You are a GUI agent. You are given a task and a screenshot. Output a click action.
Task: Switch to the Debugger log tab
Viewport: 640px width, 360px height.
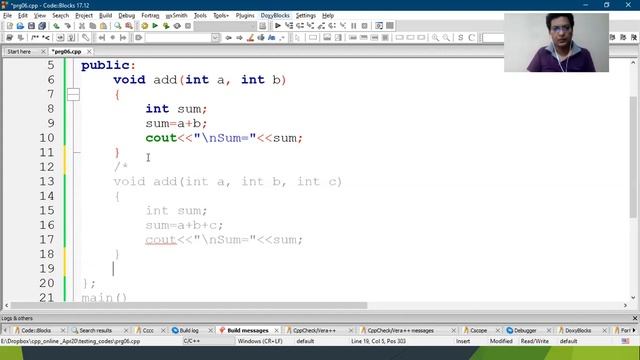coord(525,330)
